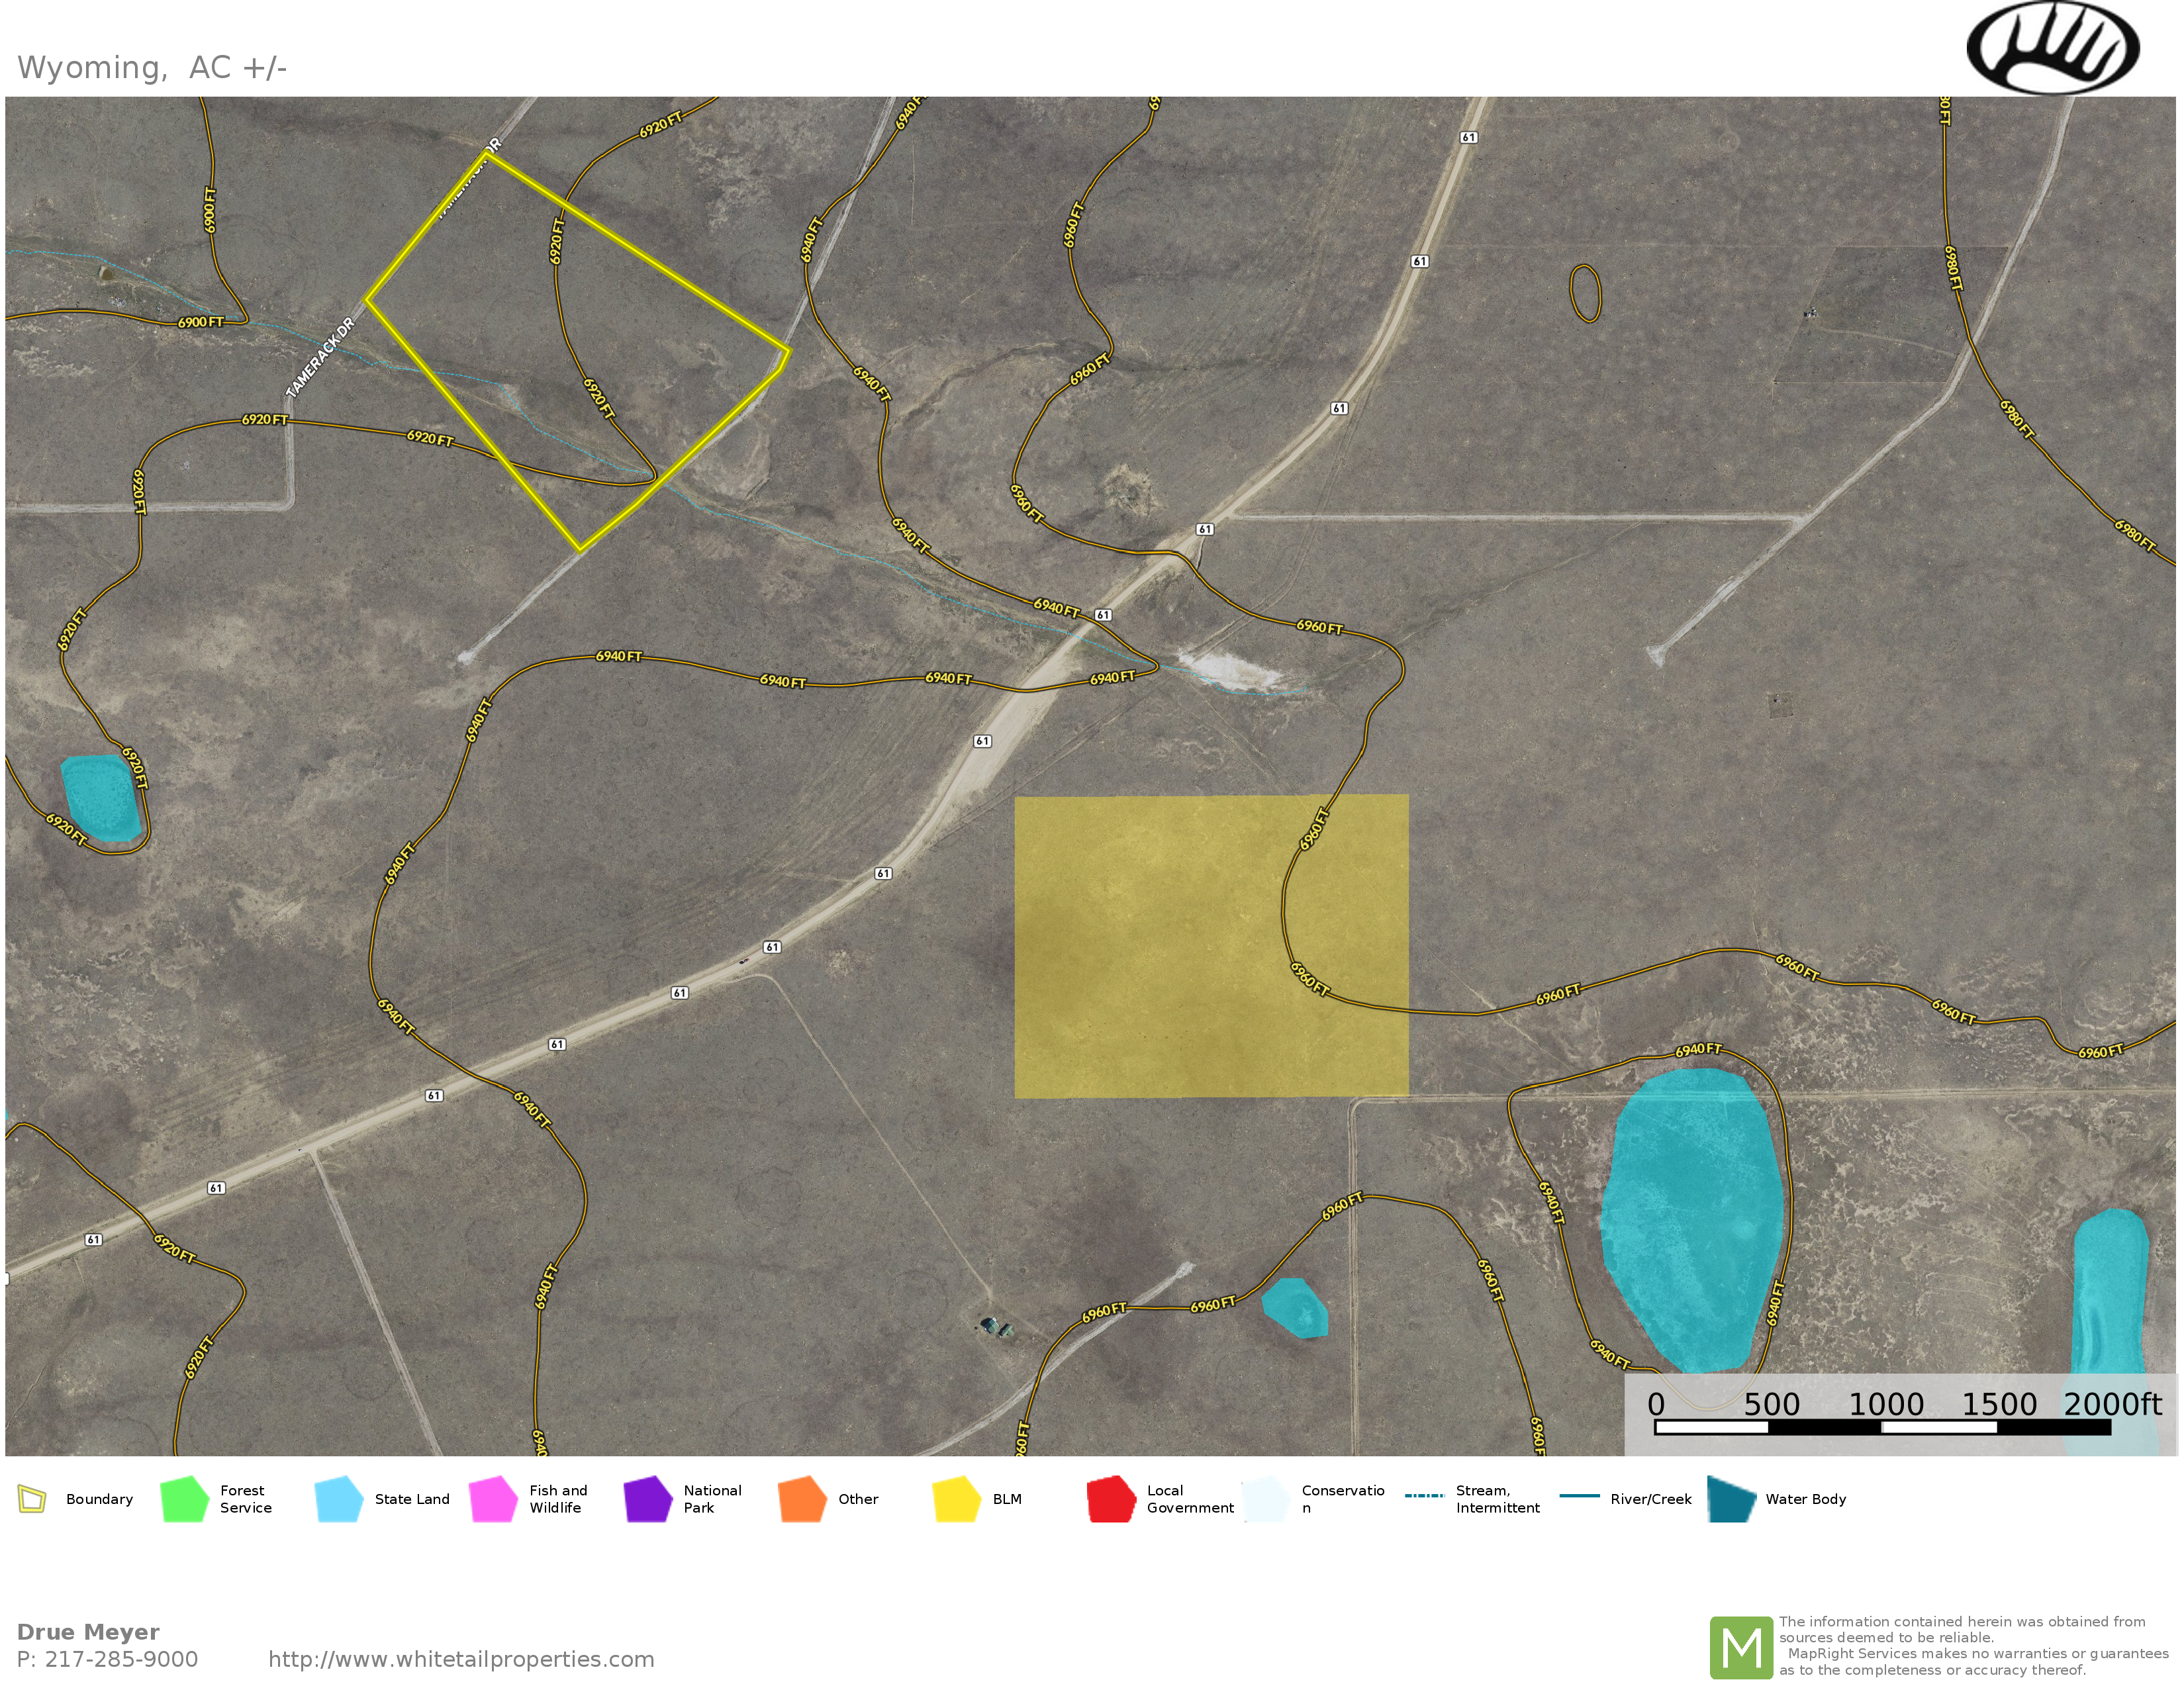Screen dimensions: 2184x1688
Task: Click the yellow BLM legend icon
Action: coord(956,1499)
